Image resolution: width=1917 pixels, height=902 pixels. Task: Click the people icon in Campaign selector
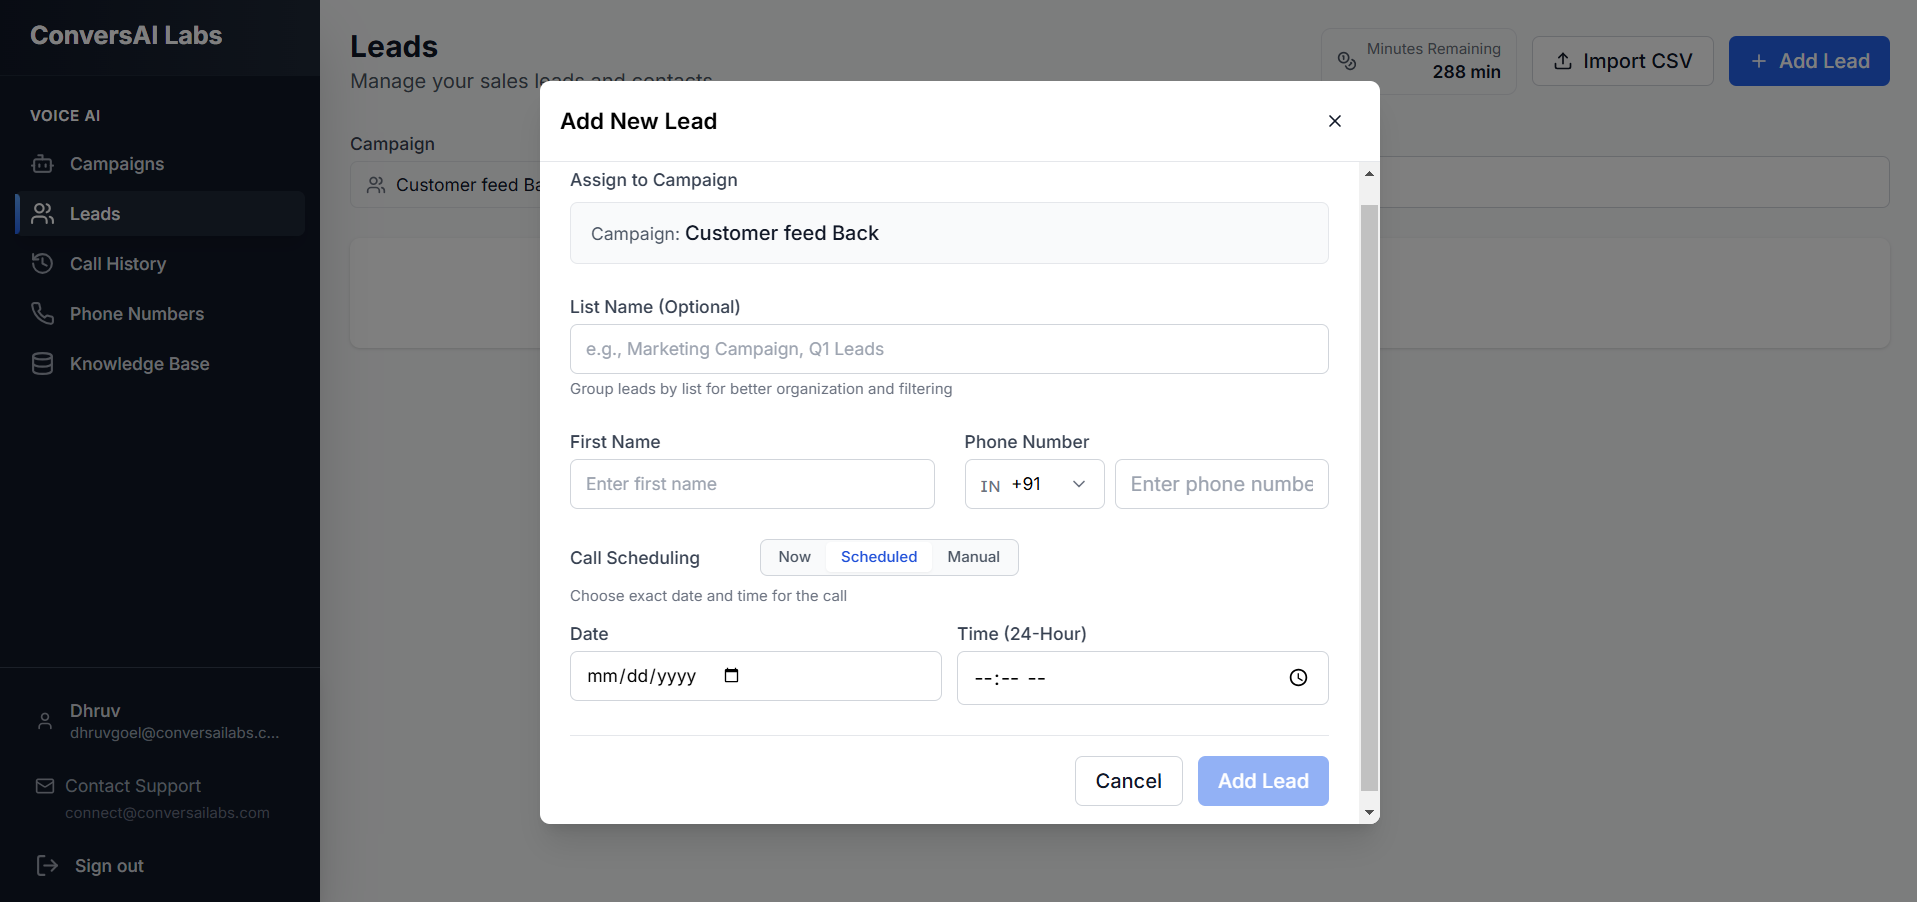pyautogui.click(x=376, y=185)
